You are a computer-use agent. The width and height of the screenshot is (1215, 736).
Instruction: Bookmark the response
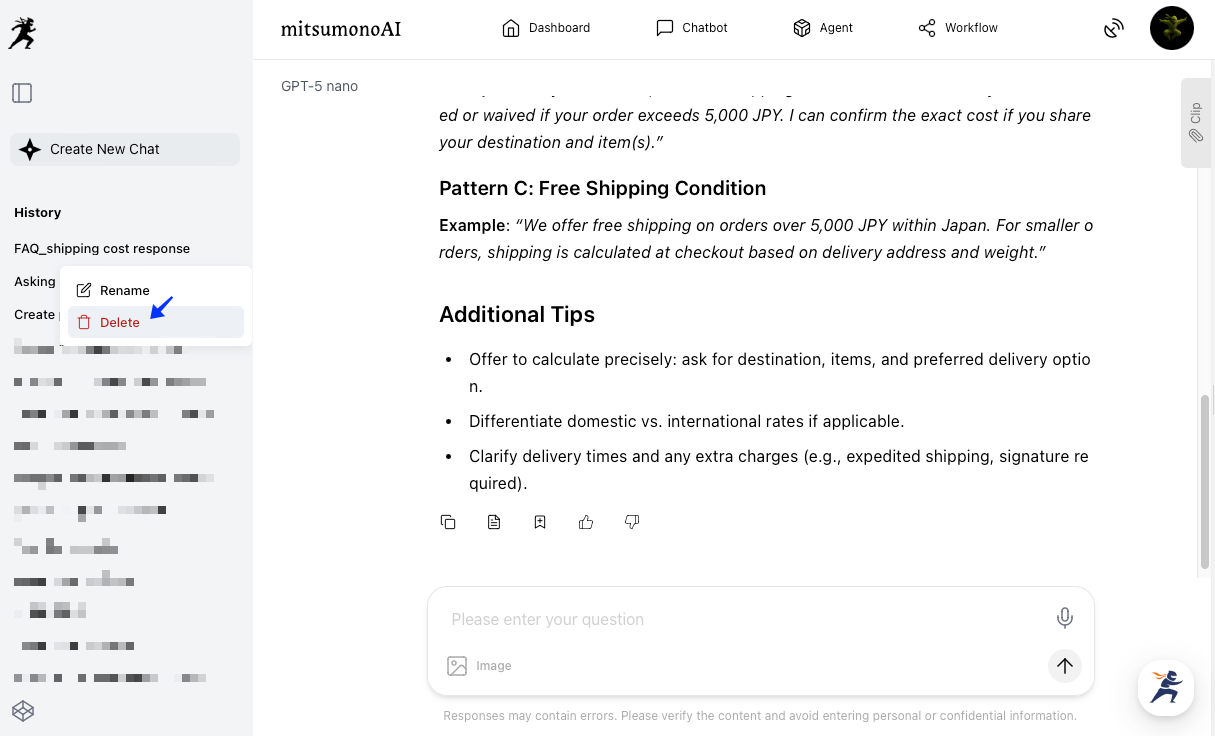pyautogui.click(x=540, y=522)
